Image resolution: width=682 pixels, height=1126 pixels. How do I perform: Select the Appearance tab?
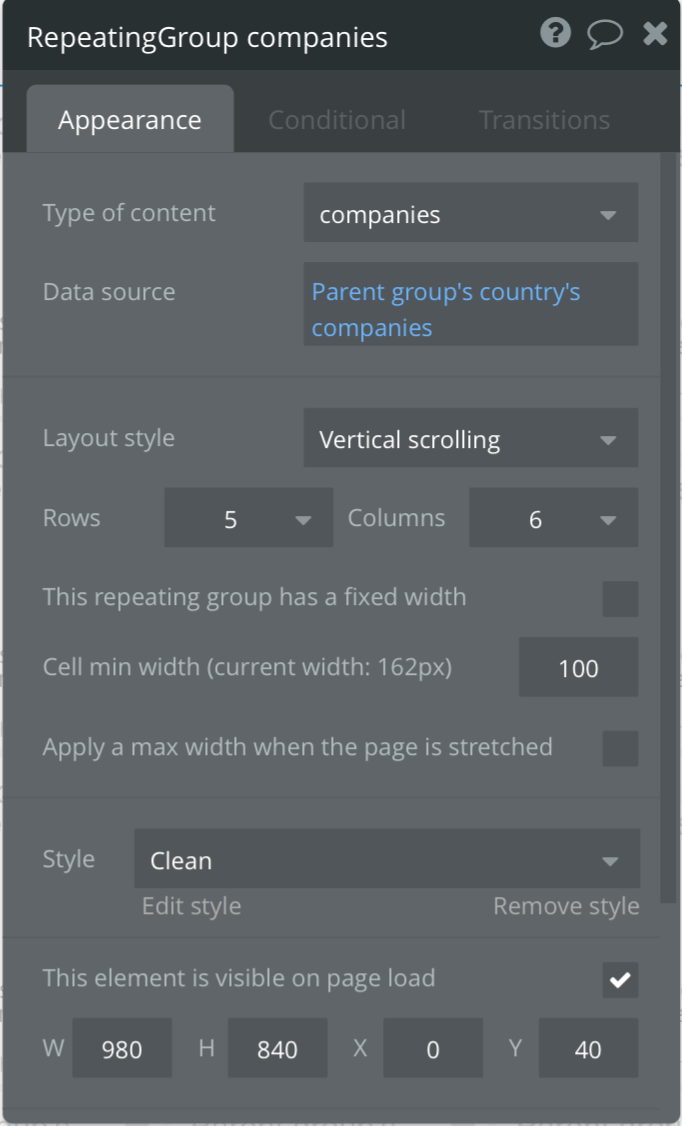click(130, 120)
